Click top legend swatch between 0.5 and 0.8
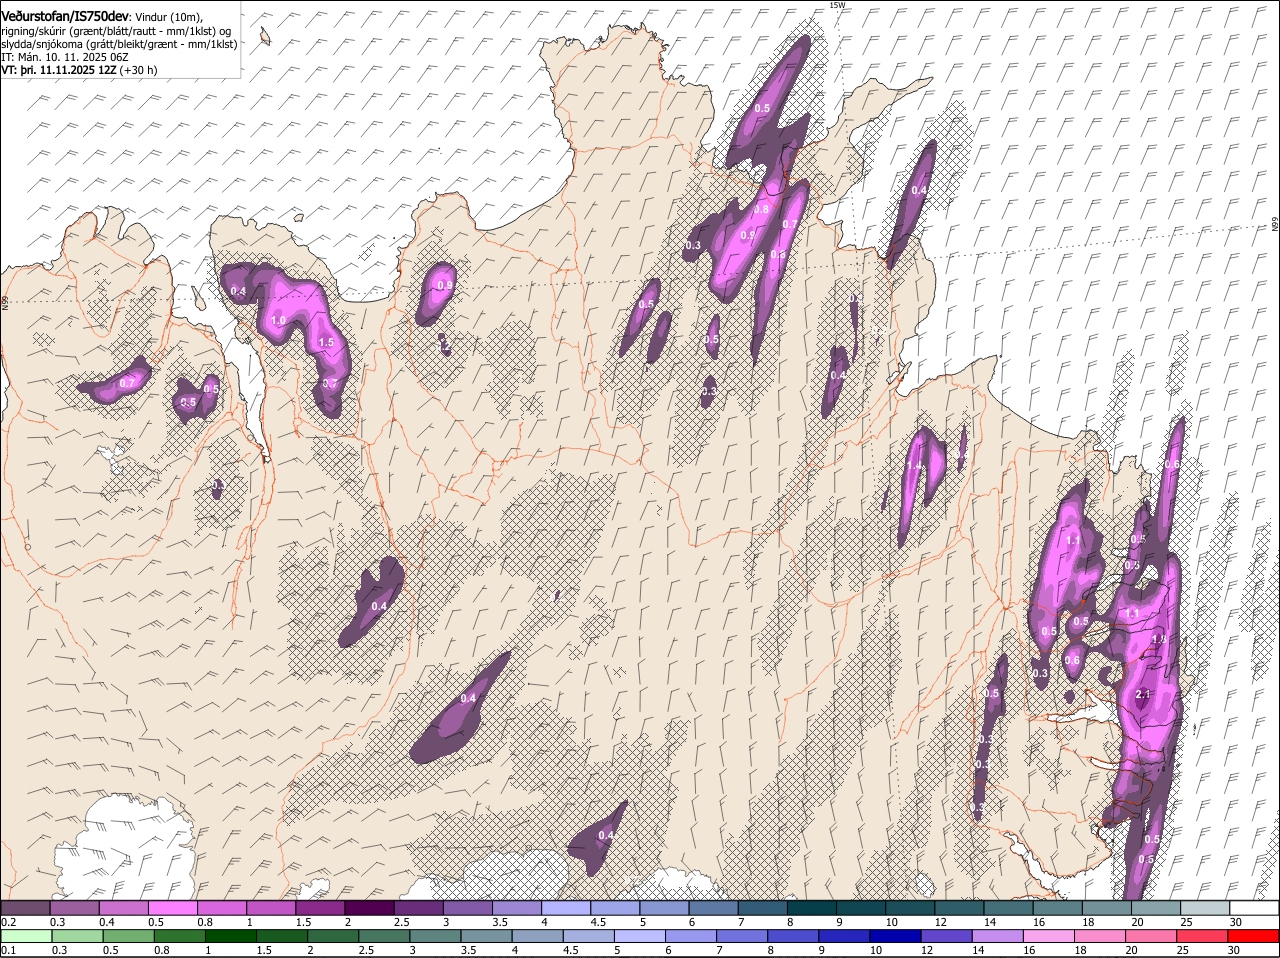1280x958 pixels. click(x=172, y=907)
